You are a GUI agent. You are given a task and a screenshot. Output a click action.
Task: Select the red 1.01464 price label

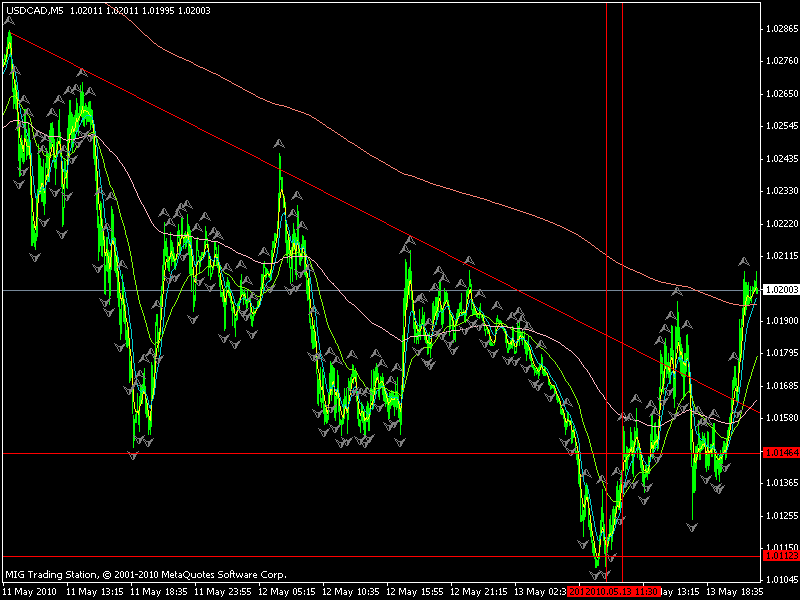coord(779,453)
